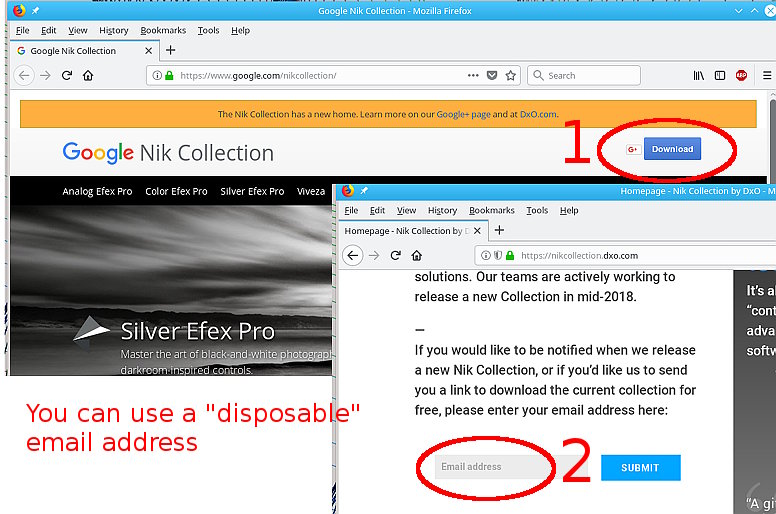Select the Homepage - Nik Collection by DxO tab
This screenshot has height=514, width=776.
(413, 231)
